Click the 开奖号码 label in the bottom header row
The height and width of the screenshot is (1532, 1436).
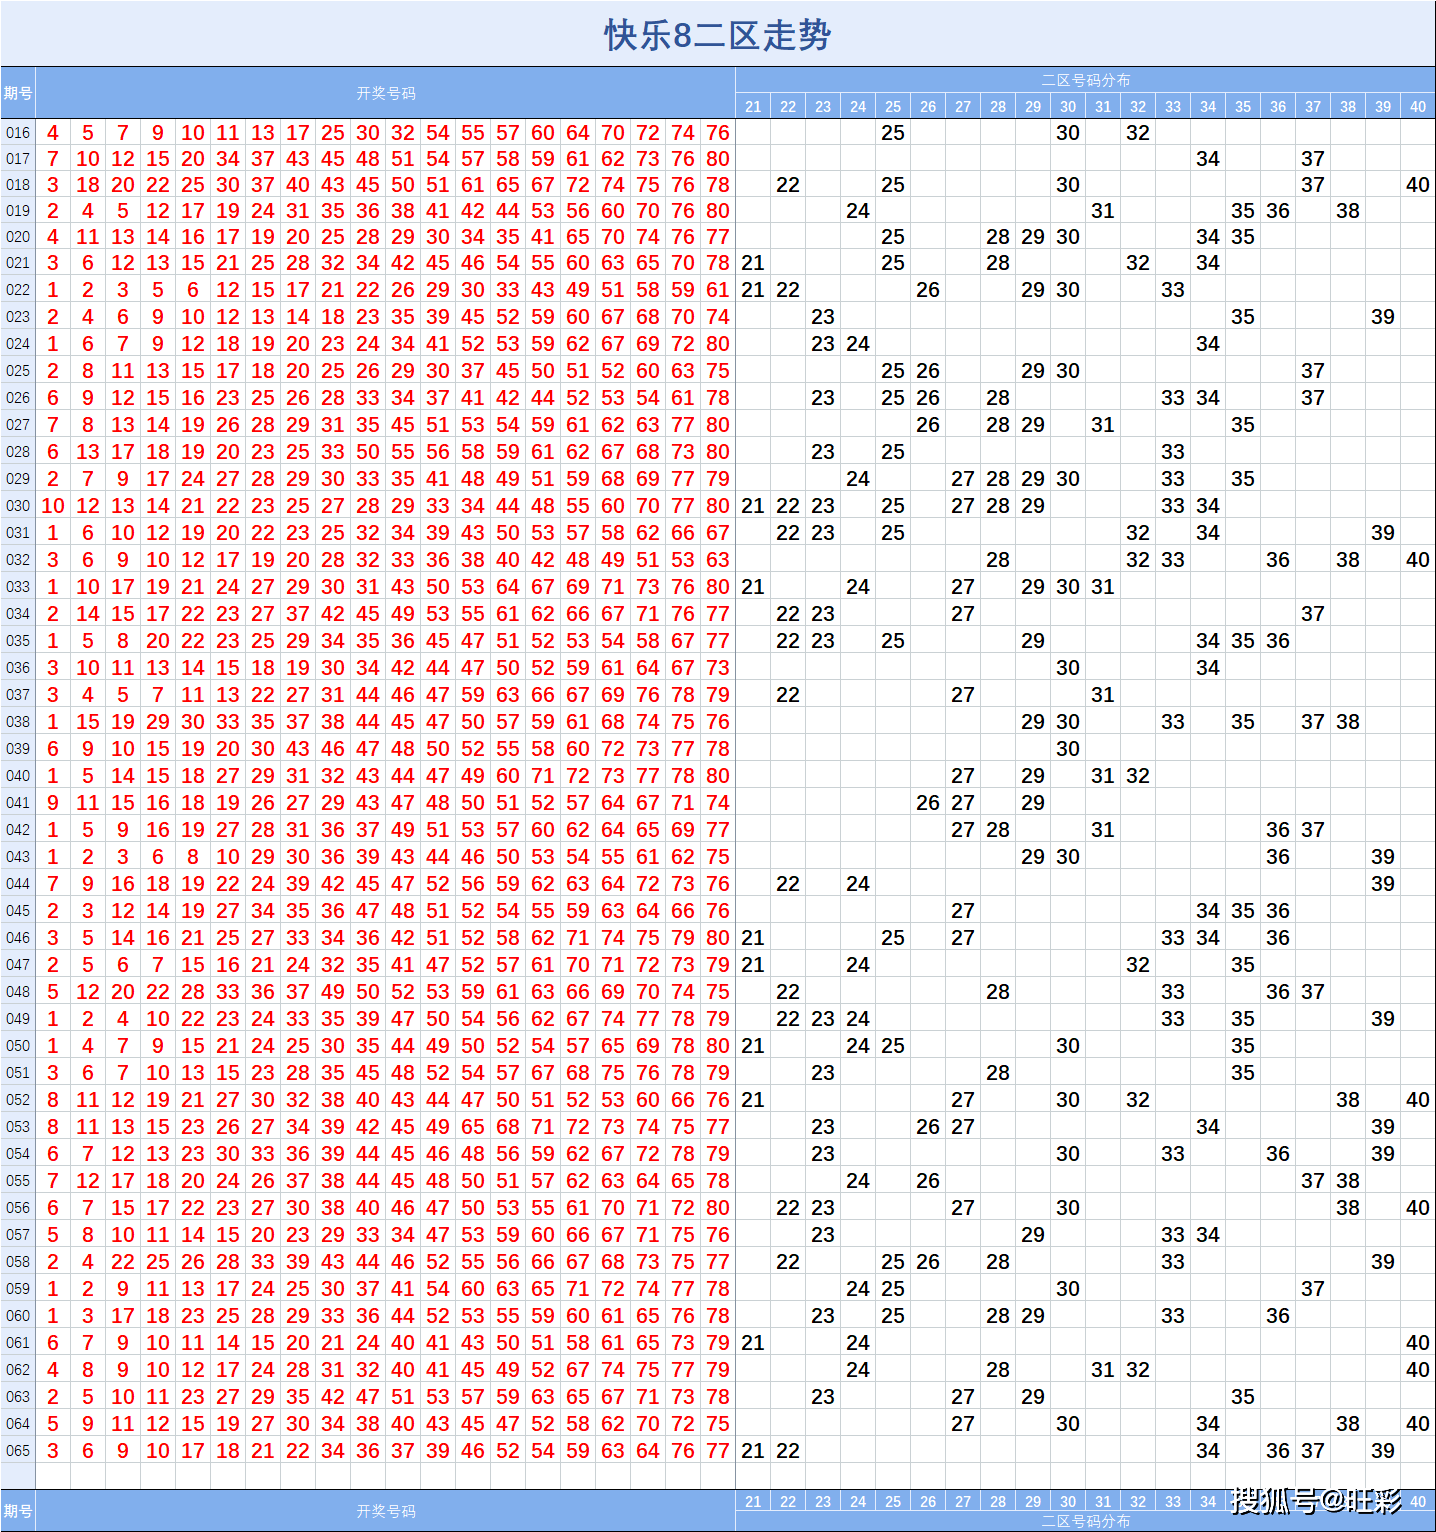pos(386,1511)
